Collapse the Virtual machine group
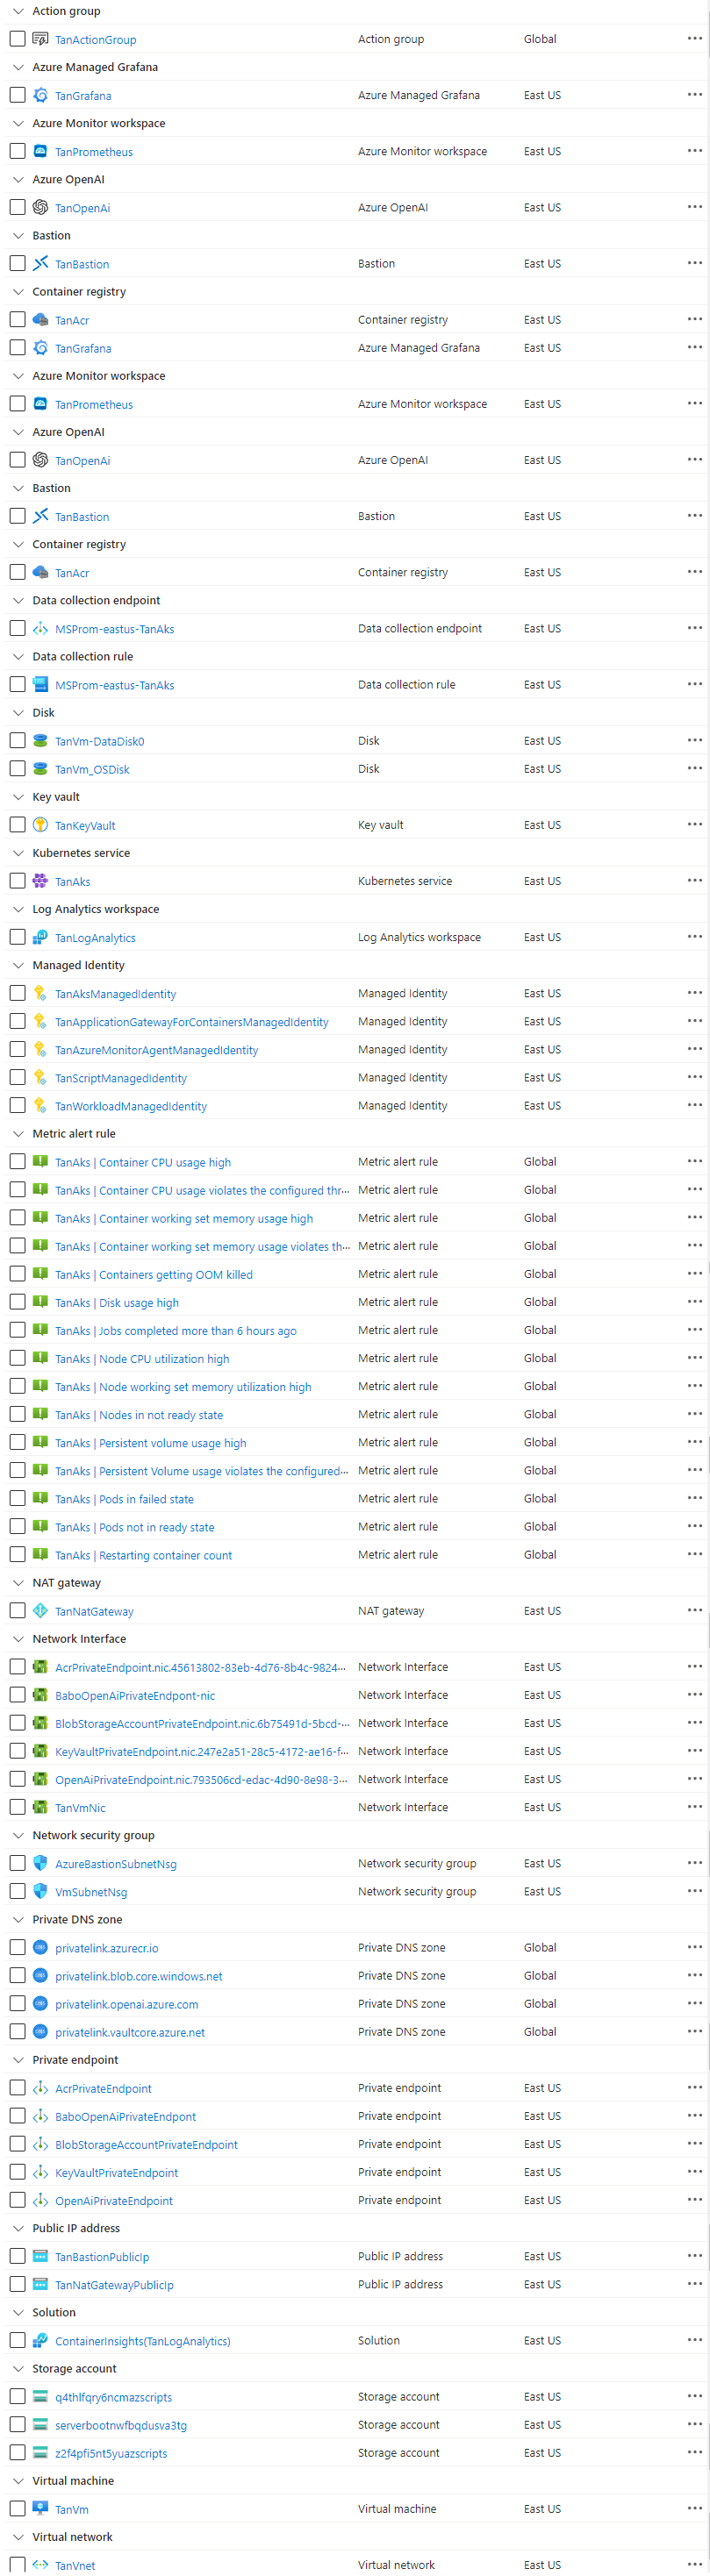Screen dimensions: 710x2576 point(18,2480)
